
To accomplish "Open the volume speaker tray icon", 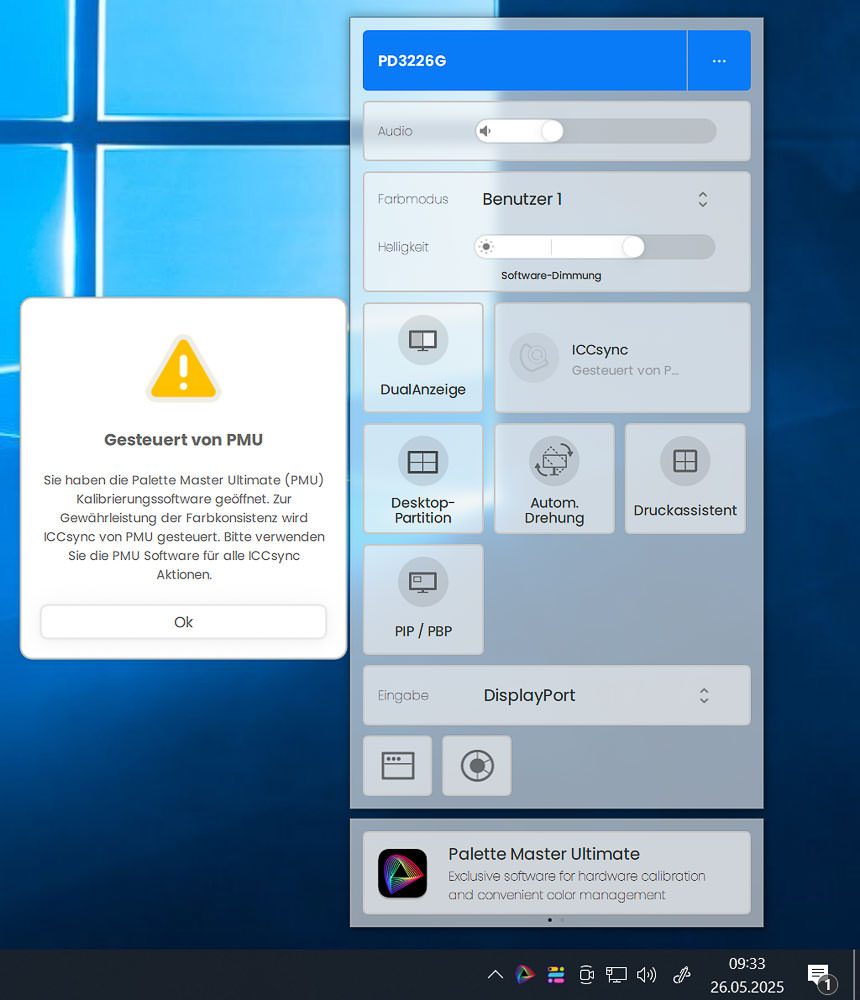I will (x=646, y=974).
